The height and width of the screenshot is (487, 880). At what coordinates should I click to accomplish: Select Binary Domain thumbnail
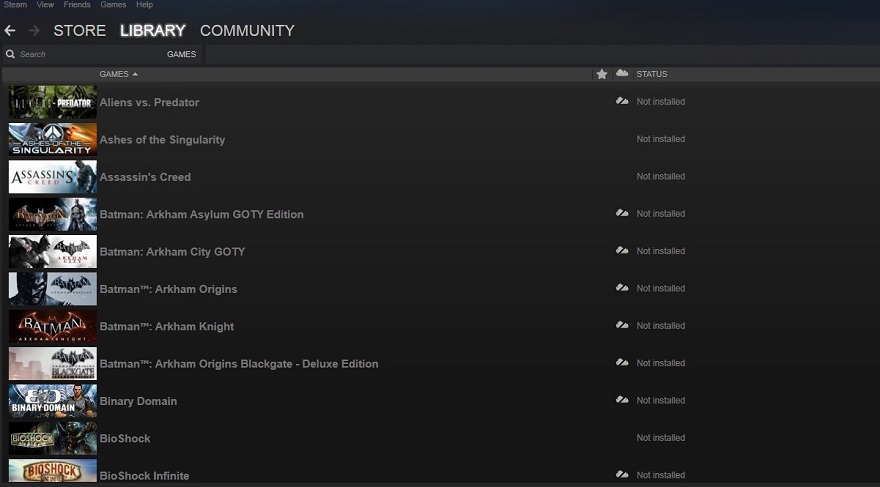53,401
